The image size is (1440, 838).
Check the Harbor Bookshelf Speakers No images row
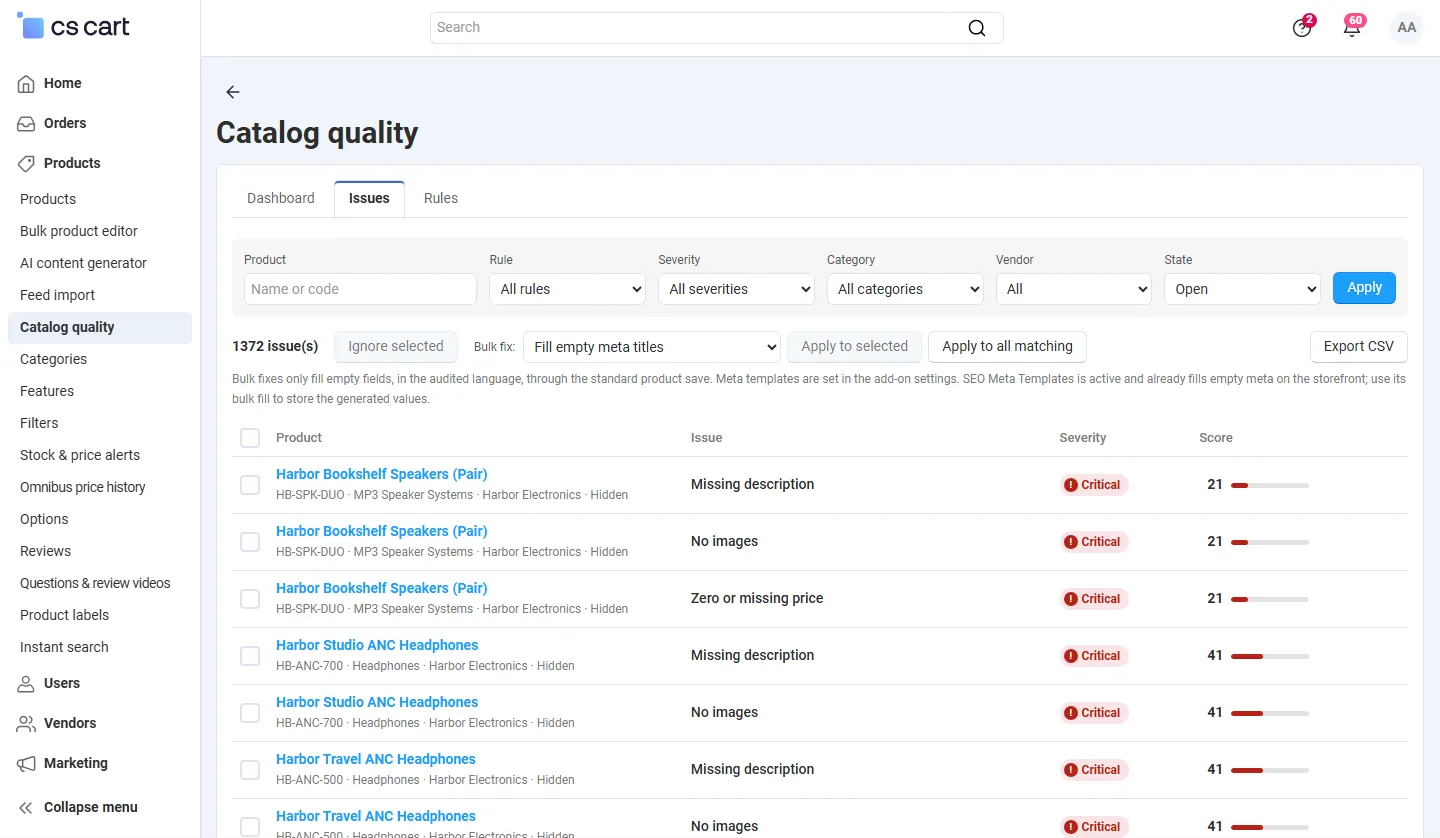[x=250, y=542]
